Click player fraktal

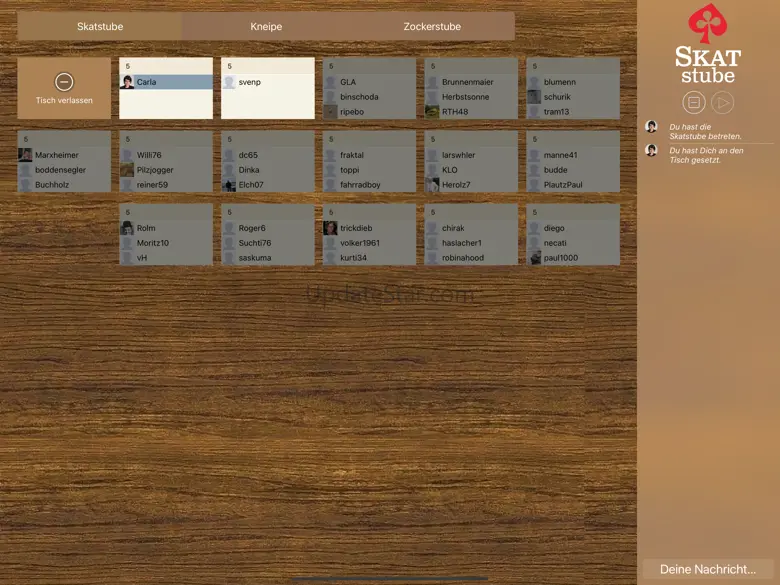[x=370, y=155]
